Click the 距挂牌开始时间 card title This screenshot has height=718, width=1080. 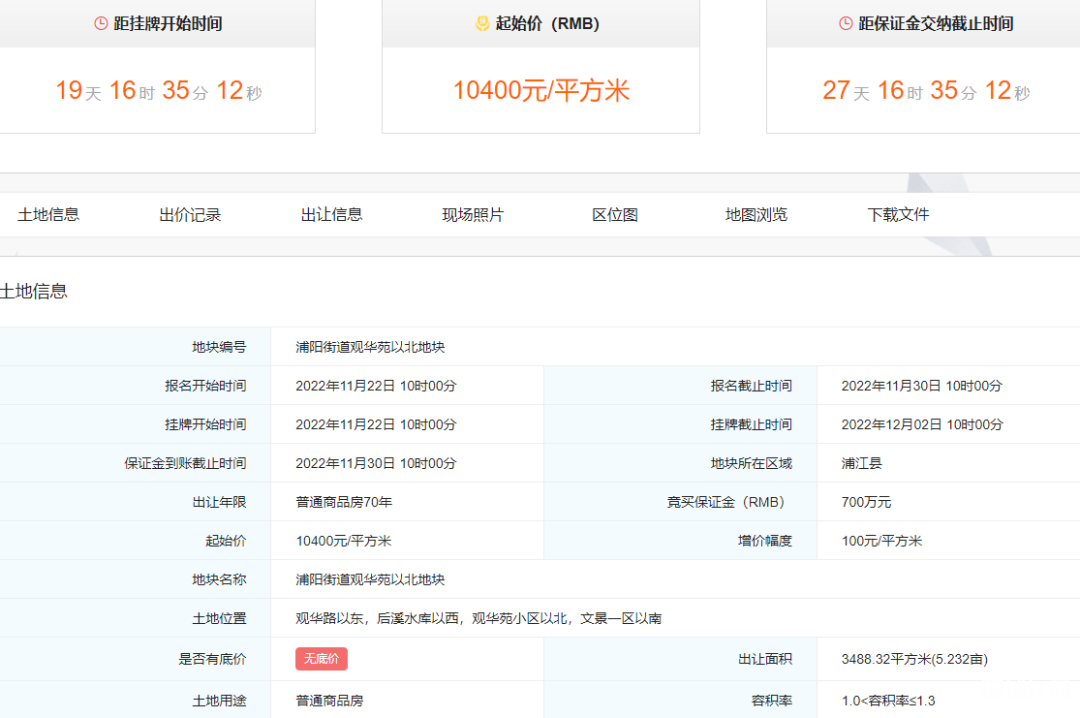click(168, 23)
